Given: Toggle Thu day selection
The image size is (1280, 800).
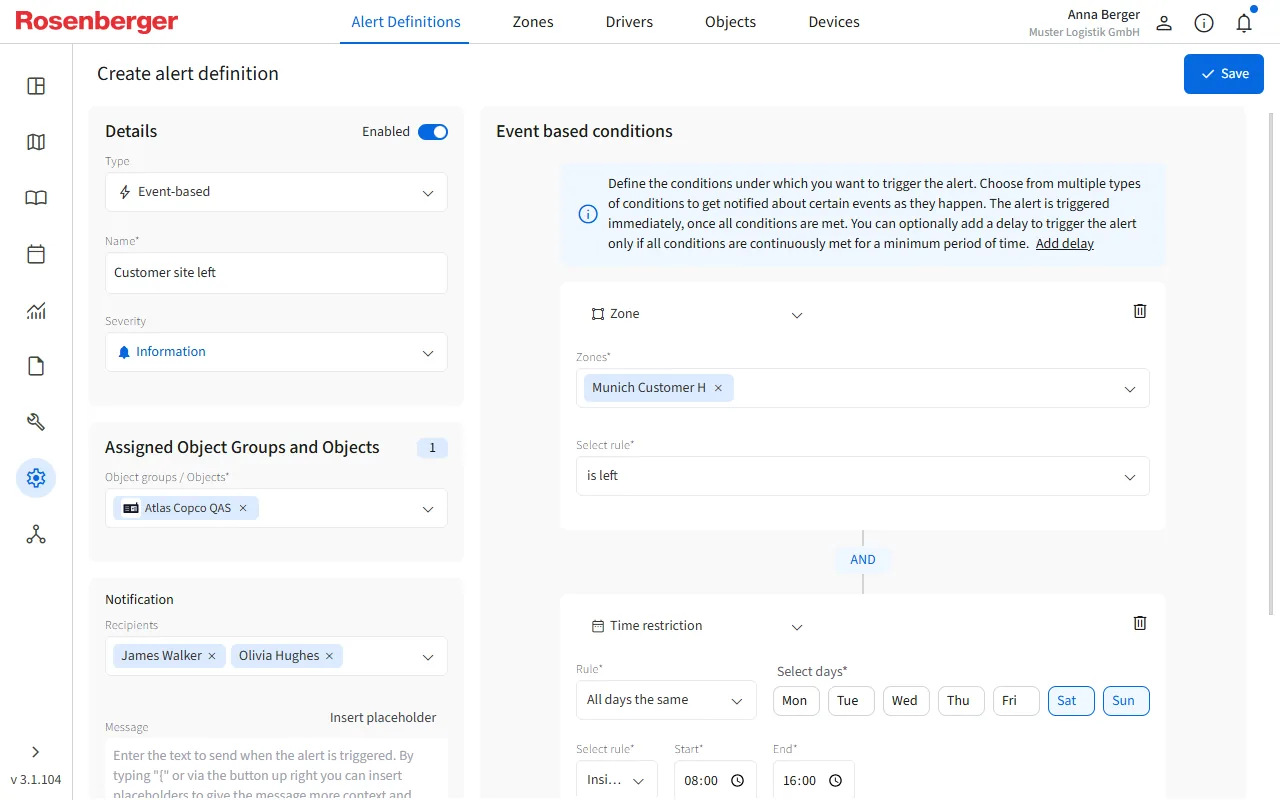Looking at the screenshot, I should 961,701.
